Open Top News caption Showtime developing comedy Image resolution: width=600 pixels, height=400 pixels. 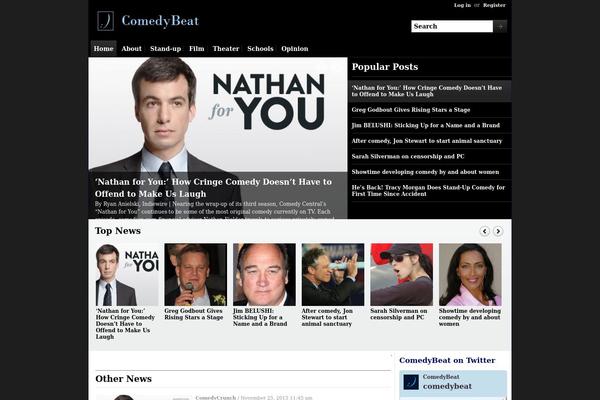click(470, 317)
